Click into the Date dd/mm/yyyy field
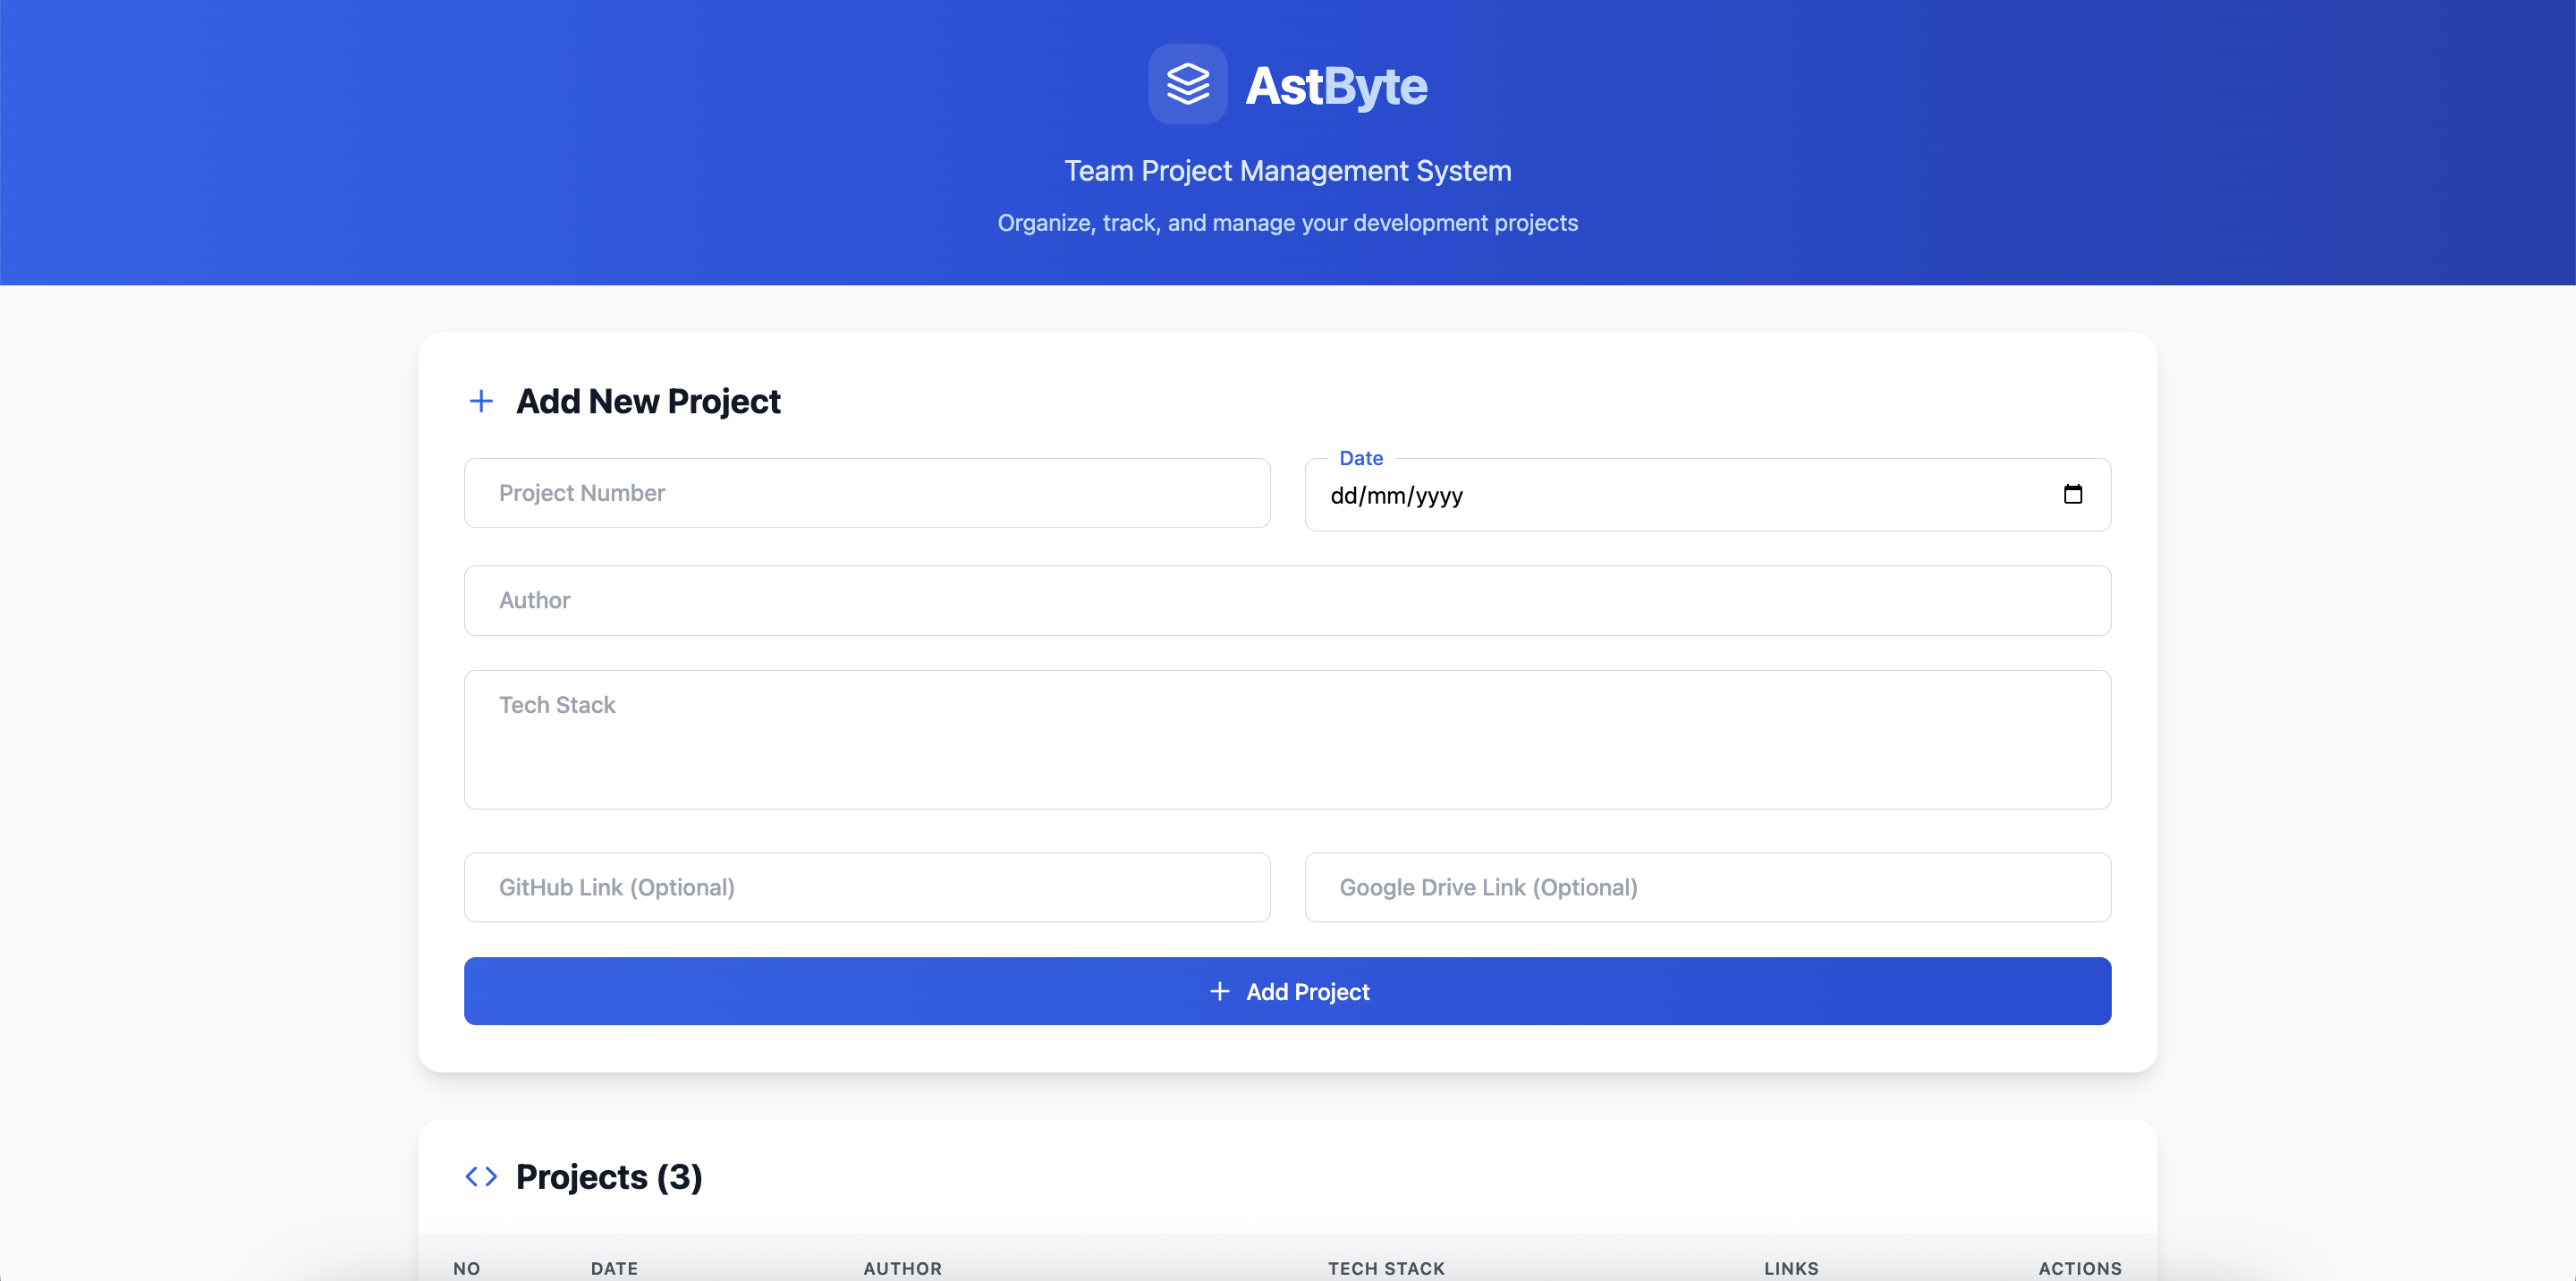The image size is (2576, 1281). pos(1707,495)
